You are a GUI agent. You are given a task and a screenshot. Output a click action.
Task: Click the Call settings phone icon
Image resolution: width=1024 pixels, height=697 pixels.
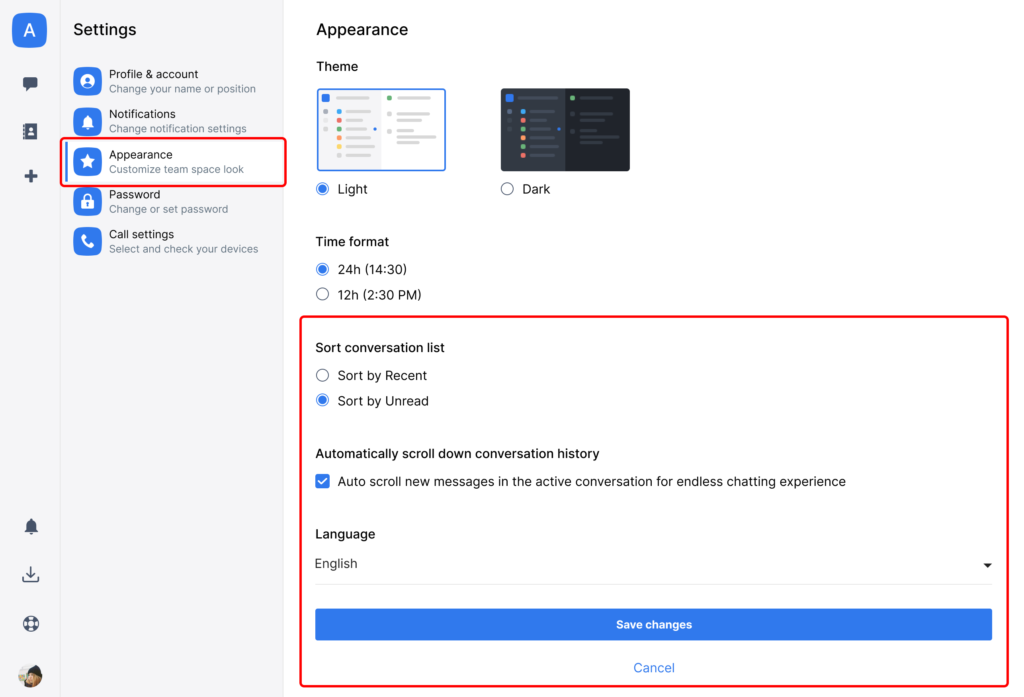[x=88, y=242]
